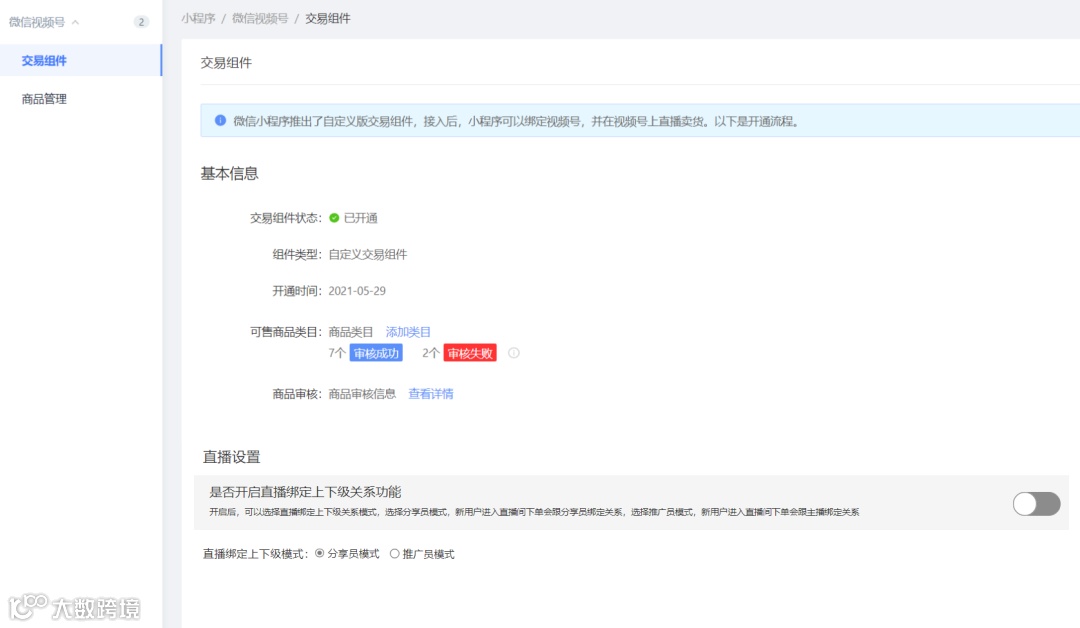Click the info icon beside 审核失败
This screenshot has height=628, width=1080.
(x=514, y=353)
